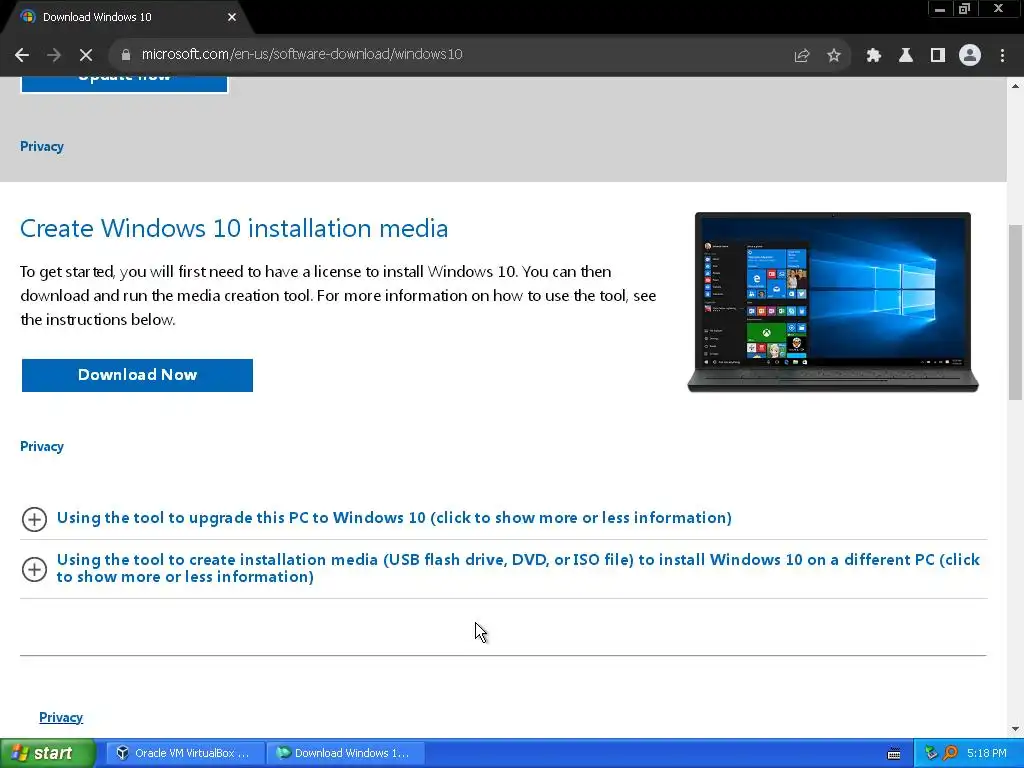Share this page icon in address bar
Image resolution: width=1024 pixels, height=768 pixels.
[x=802, y=56]
